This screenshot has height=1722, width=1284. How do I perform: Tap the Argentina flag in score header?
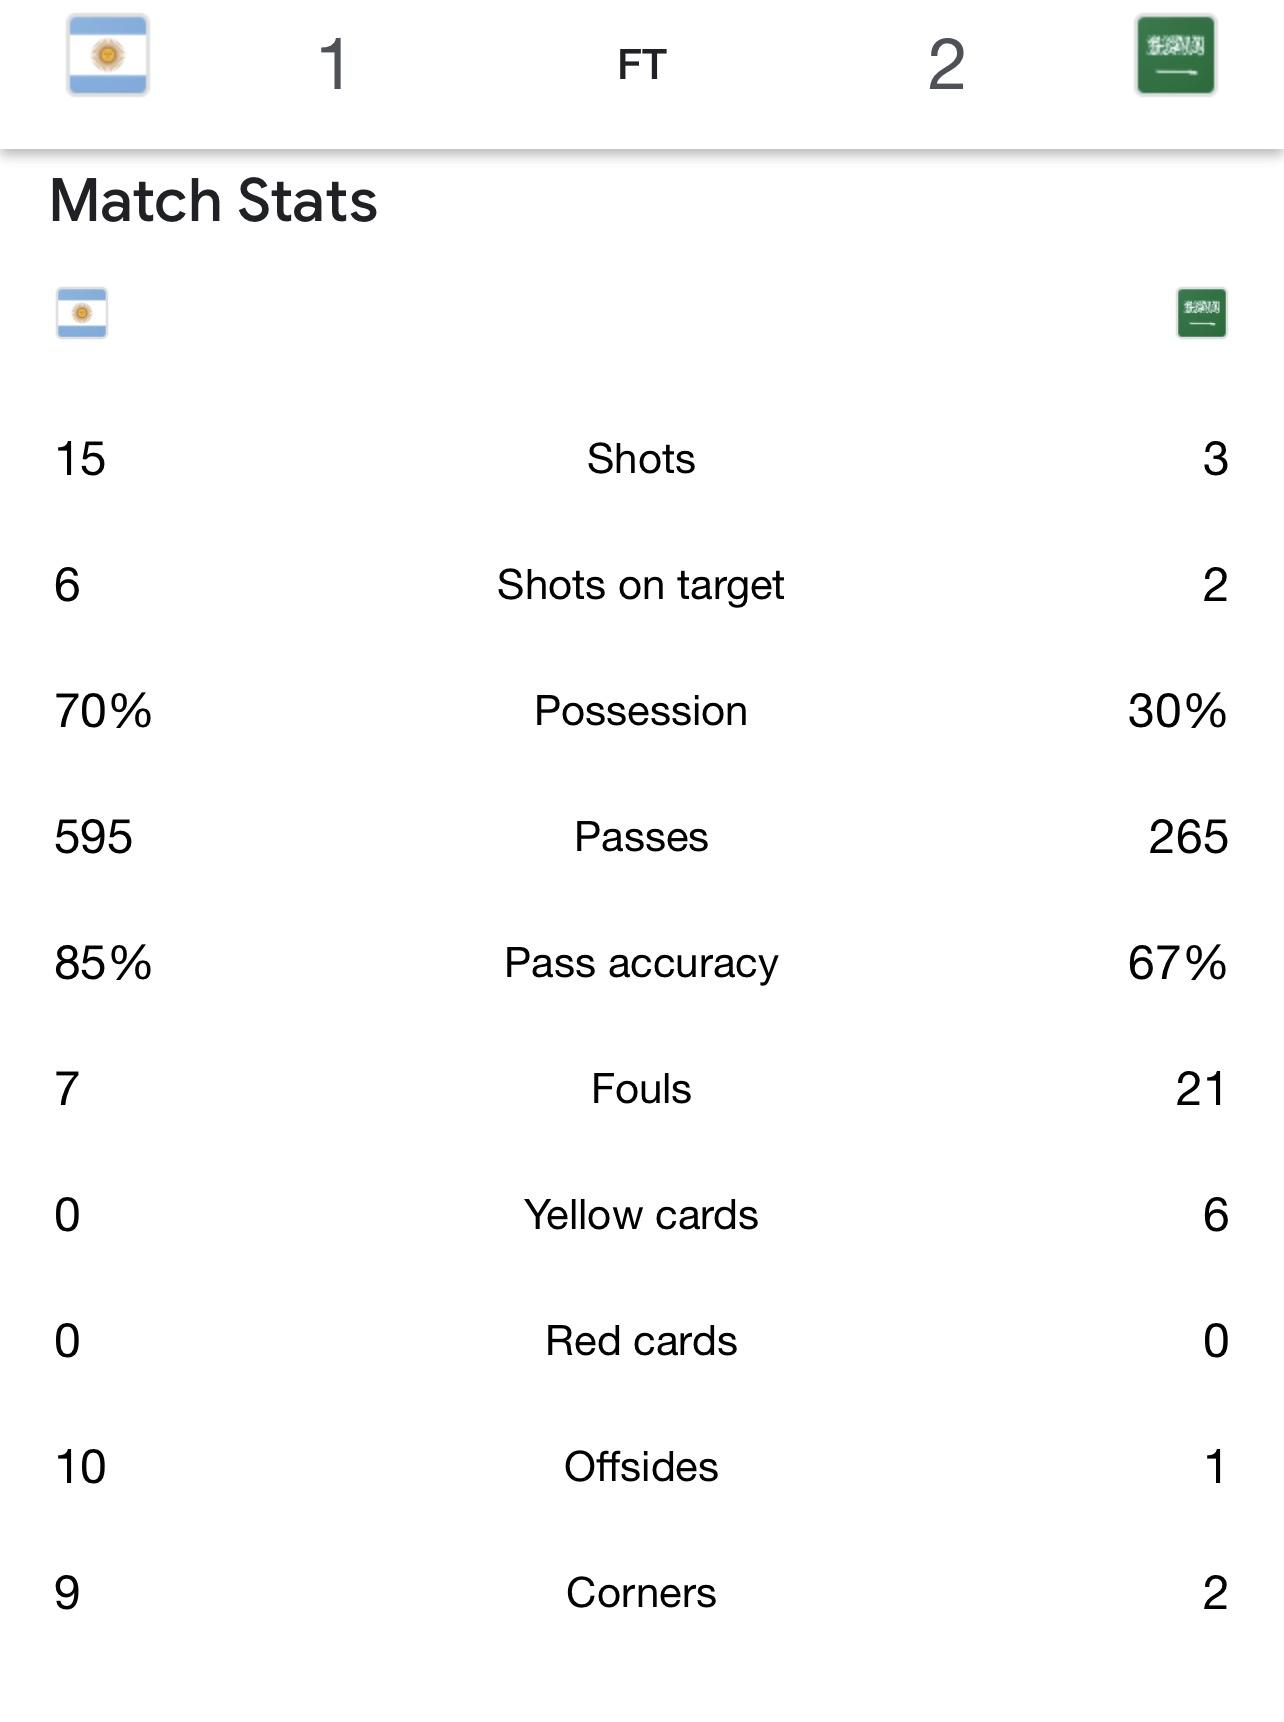pos(108,55)
